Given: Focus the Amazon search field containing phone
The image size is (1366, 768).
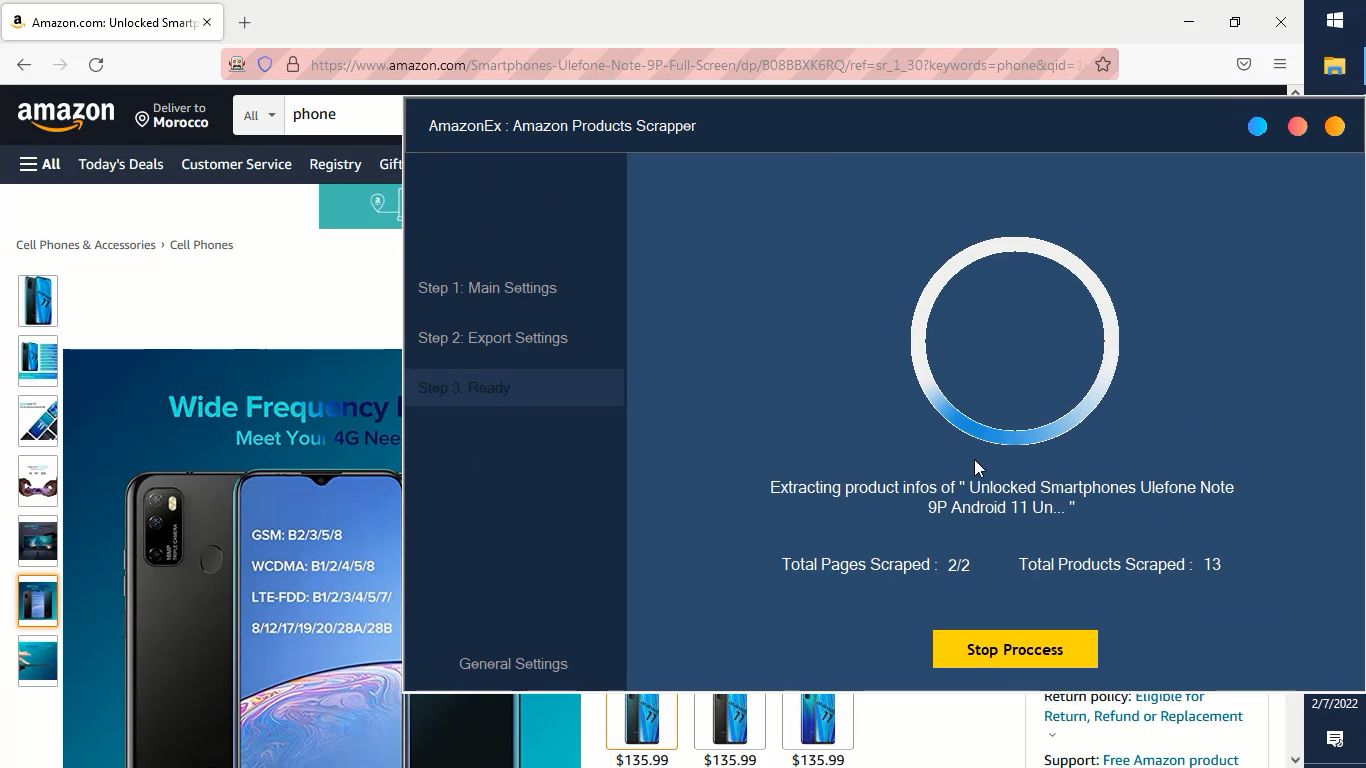Looking at the screenshot, I should pyautogui.click(x=344, y=115).
